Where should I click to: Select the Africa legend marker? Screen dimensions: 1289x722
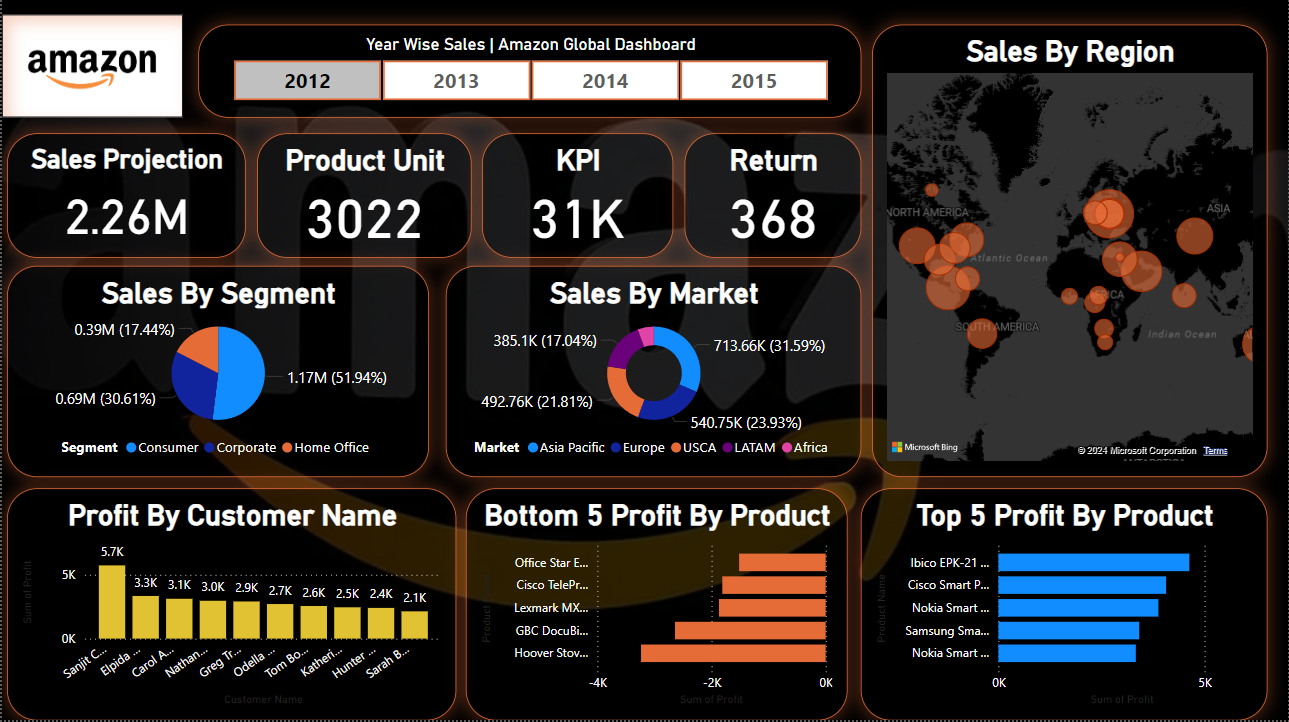(x=787, y=448)
